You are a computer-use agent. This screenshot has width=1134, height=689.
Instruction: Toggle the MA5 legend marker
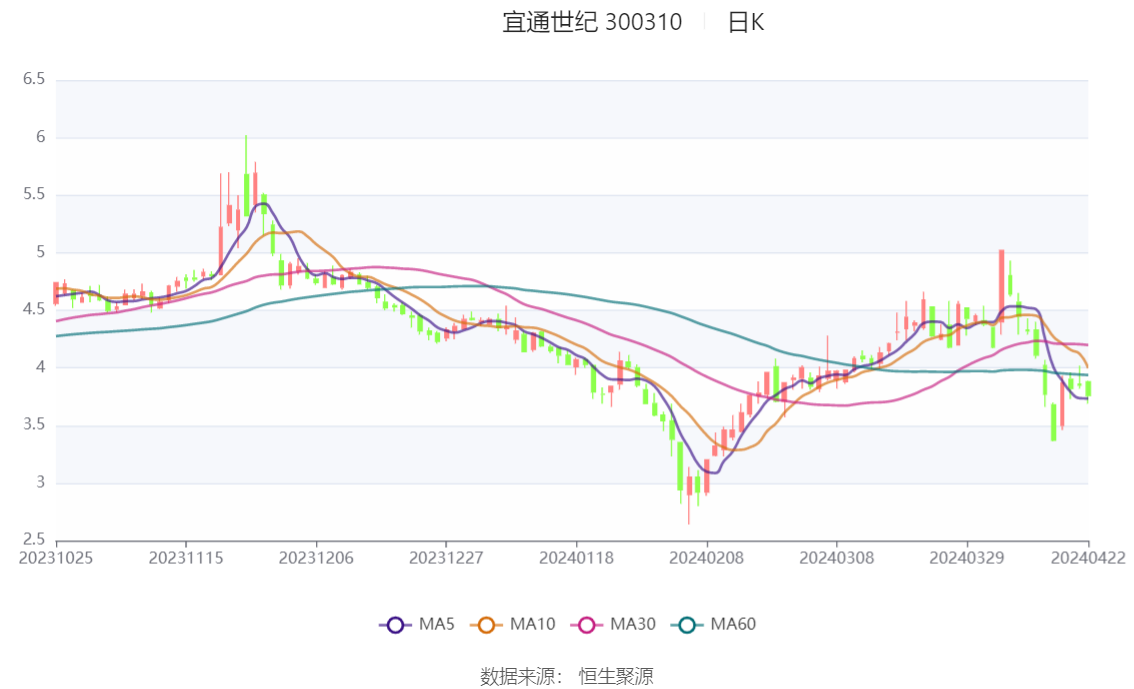[x=395, y=625]
